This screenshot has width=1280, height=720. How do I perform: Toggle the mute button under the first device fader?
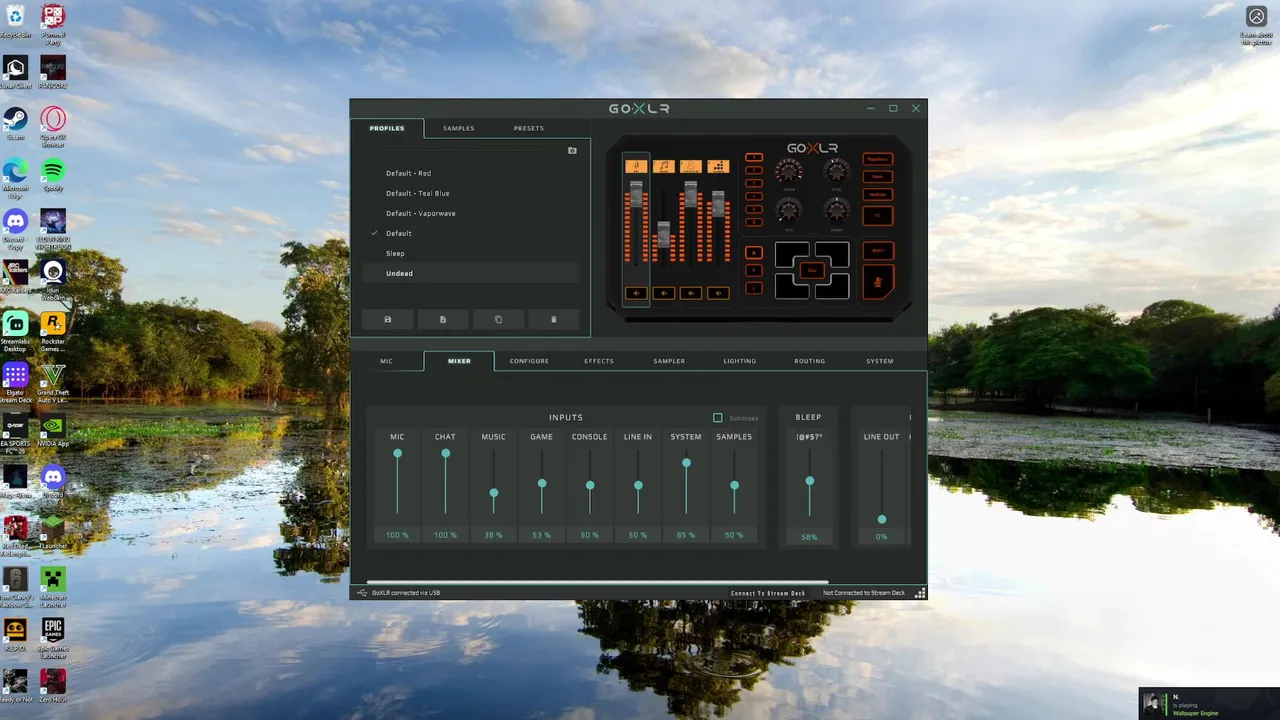pos(636,293)
